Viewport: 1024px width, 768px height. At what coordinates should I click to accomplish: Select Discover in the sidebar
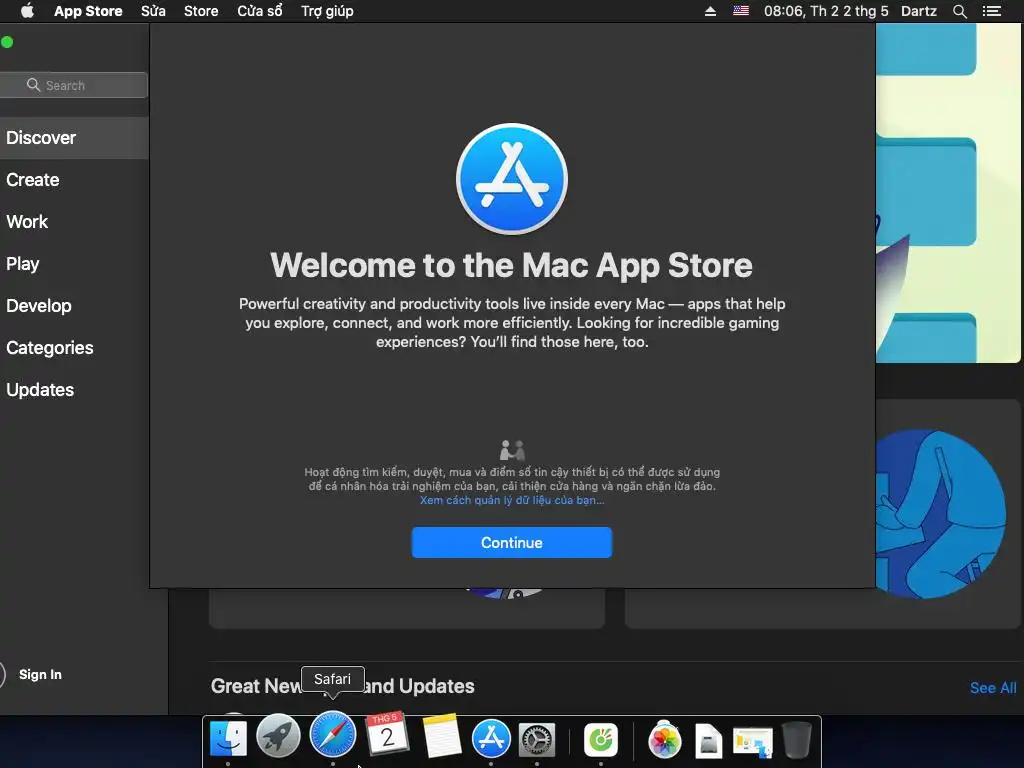coord(74,138)
